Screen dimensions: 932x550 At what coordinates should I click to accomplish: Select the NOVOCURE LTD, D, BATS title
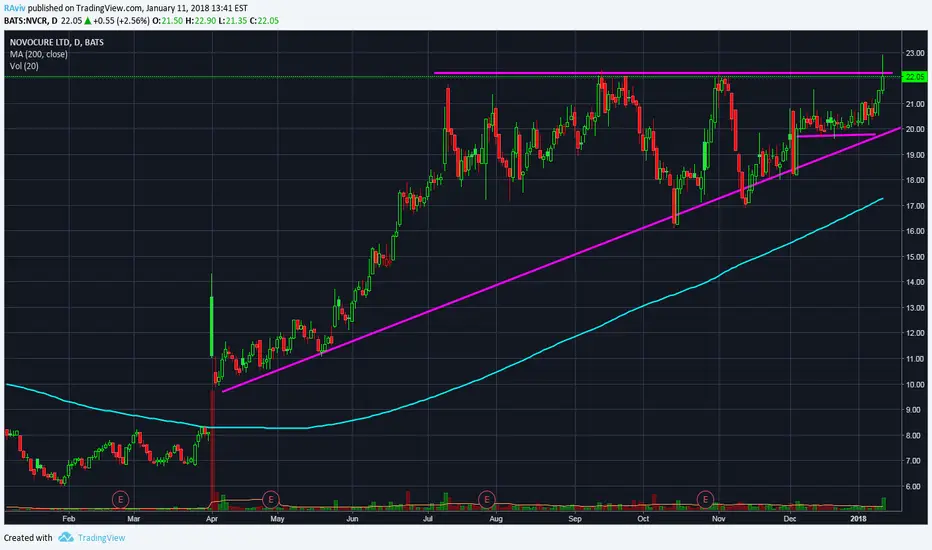(x=56, y=42)
